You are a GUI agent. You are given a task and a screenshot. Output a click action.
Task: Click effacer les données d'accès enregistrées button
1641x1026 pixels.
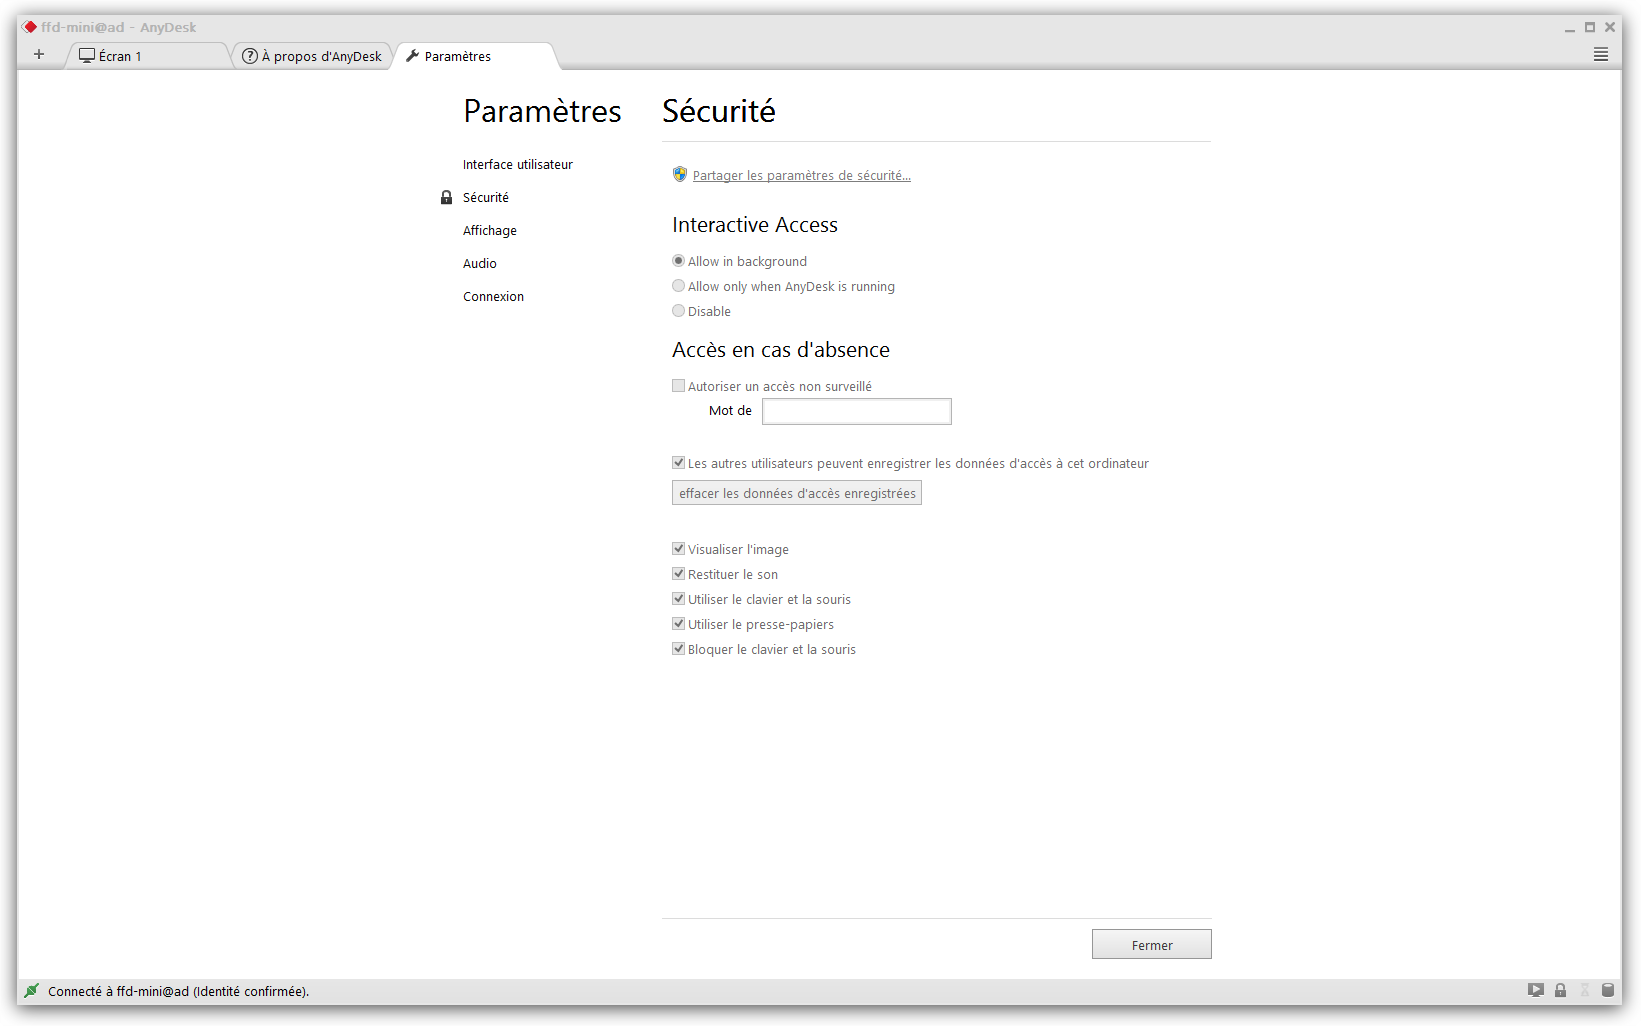coord(797,493)
